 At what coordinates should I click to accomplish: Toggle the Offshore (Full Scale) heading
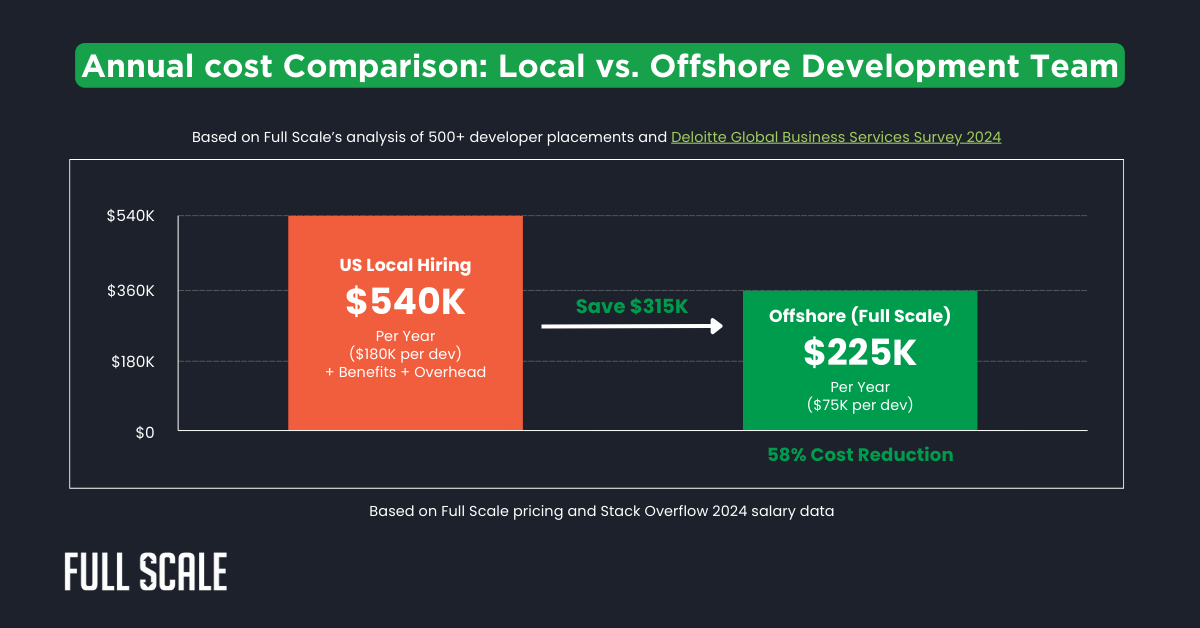(x=860, y=316)
